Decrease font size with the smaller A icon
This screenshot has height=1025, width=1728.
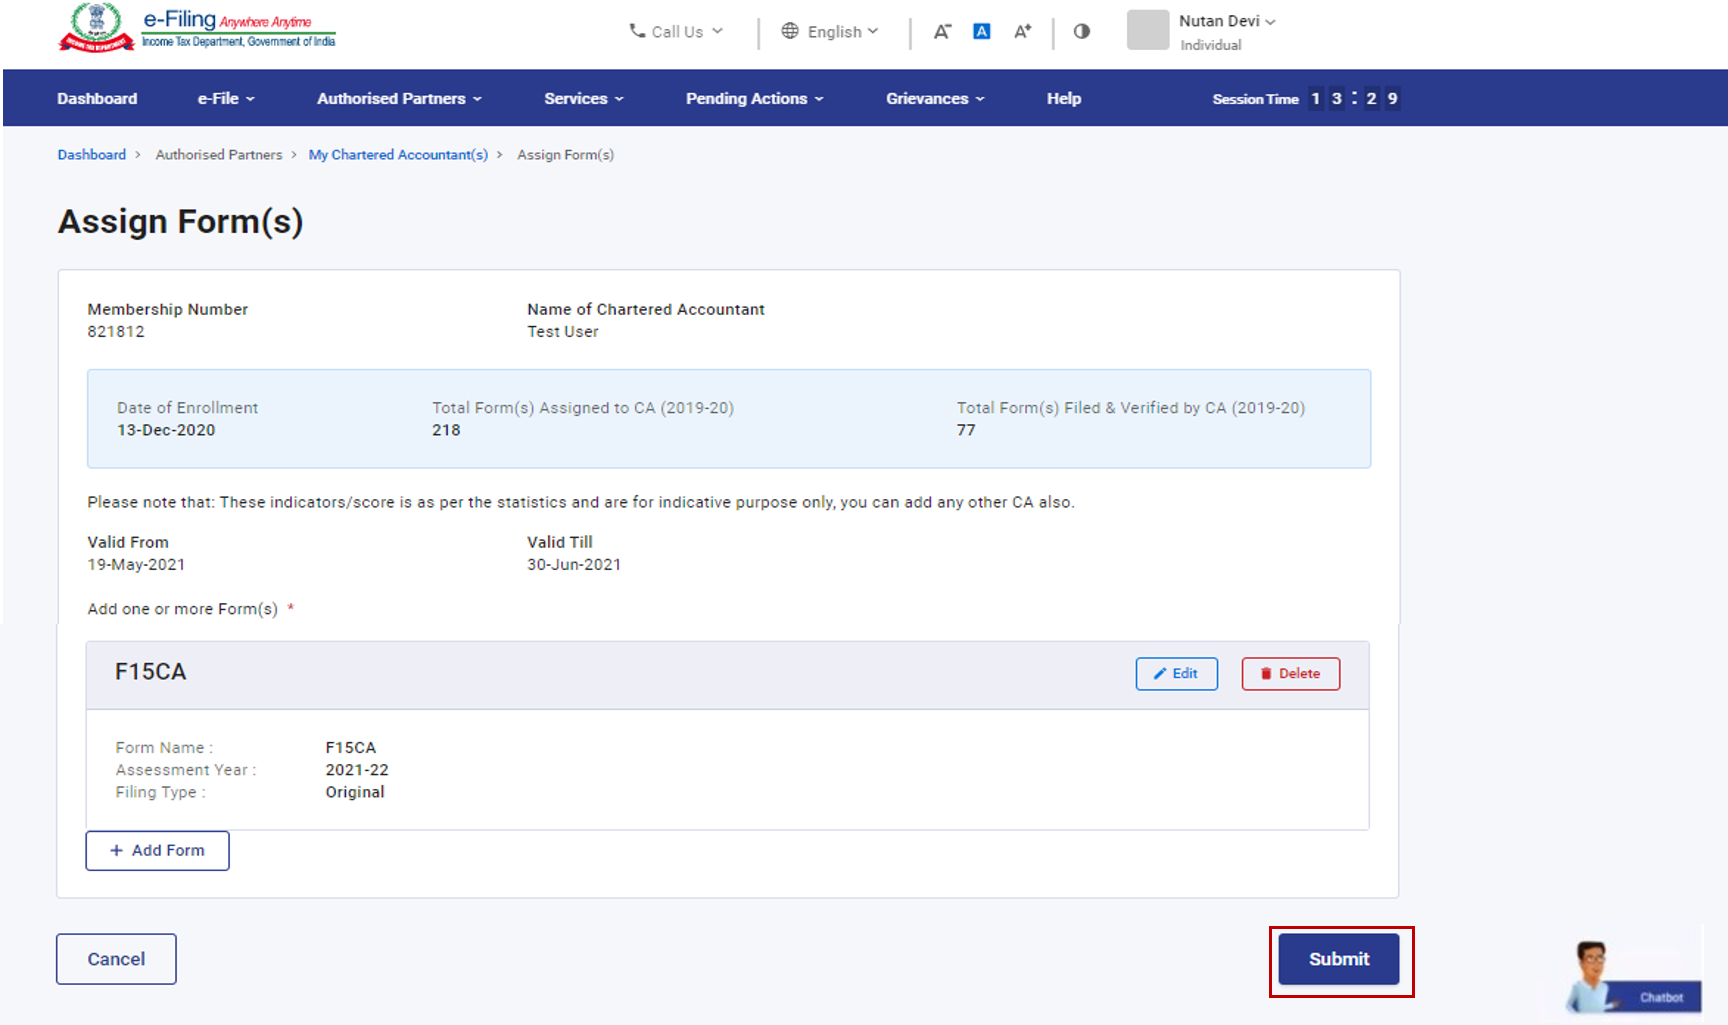941,32
